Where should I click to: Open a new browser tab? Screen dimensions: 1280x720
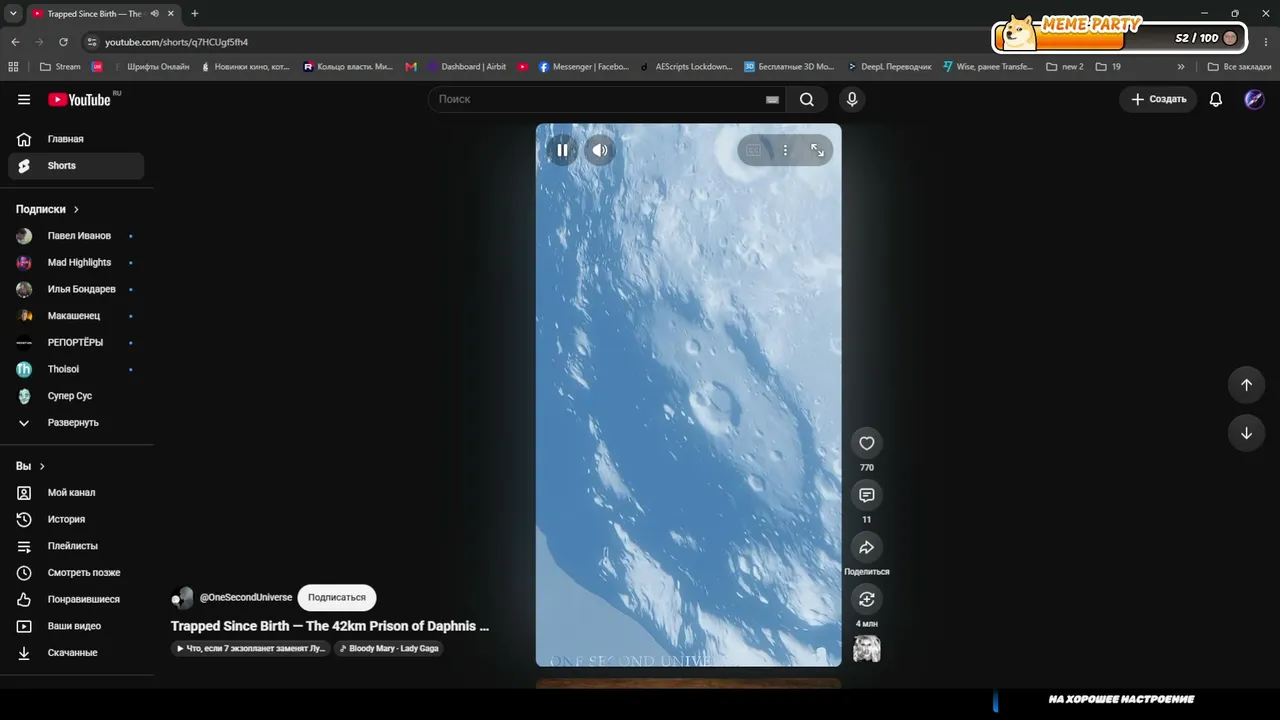coord(194,14)
